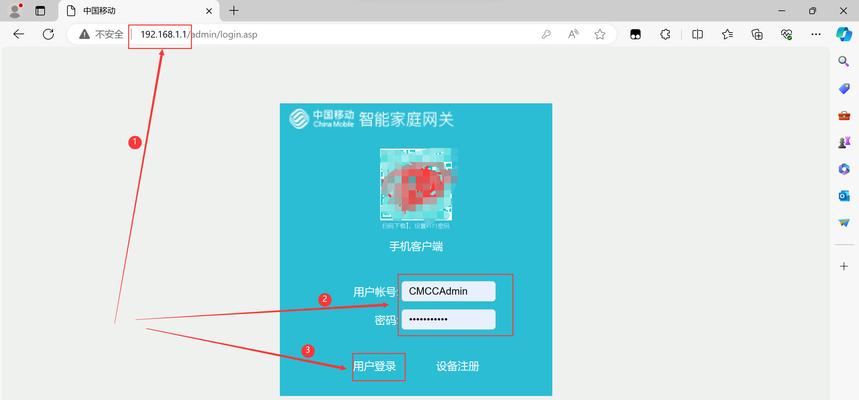The image size is (859, 400).
Task: Open the Settings and more ellipsis menu
Action: (816, 35)
